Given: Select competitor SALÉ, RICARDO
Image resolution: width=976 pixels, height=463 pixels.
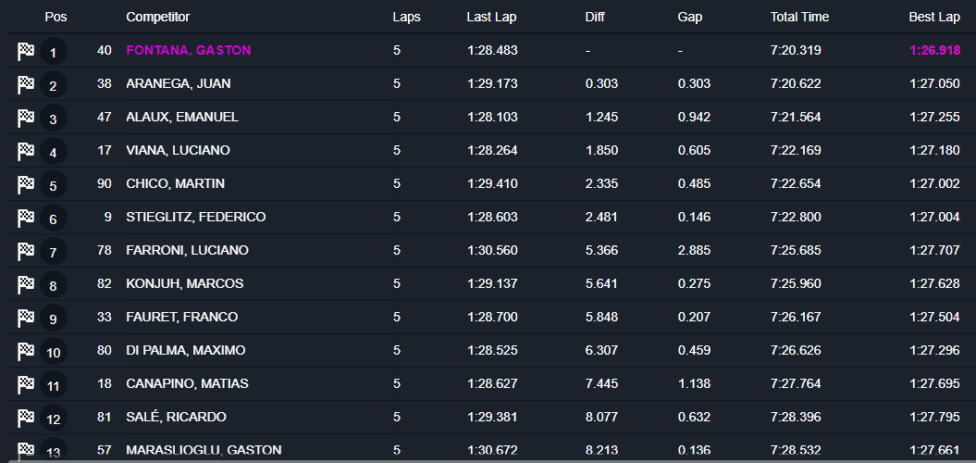Looking at the screenshot, I should click(x=176, y=417).
